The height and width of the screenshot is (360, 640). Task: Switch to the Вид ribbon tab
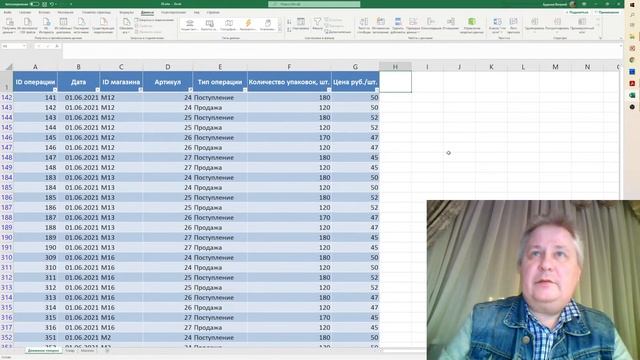[197, 13]
